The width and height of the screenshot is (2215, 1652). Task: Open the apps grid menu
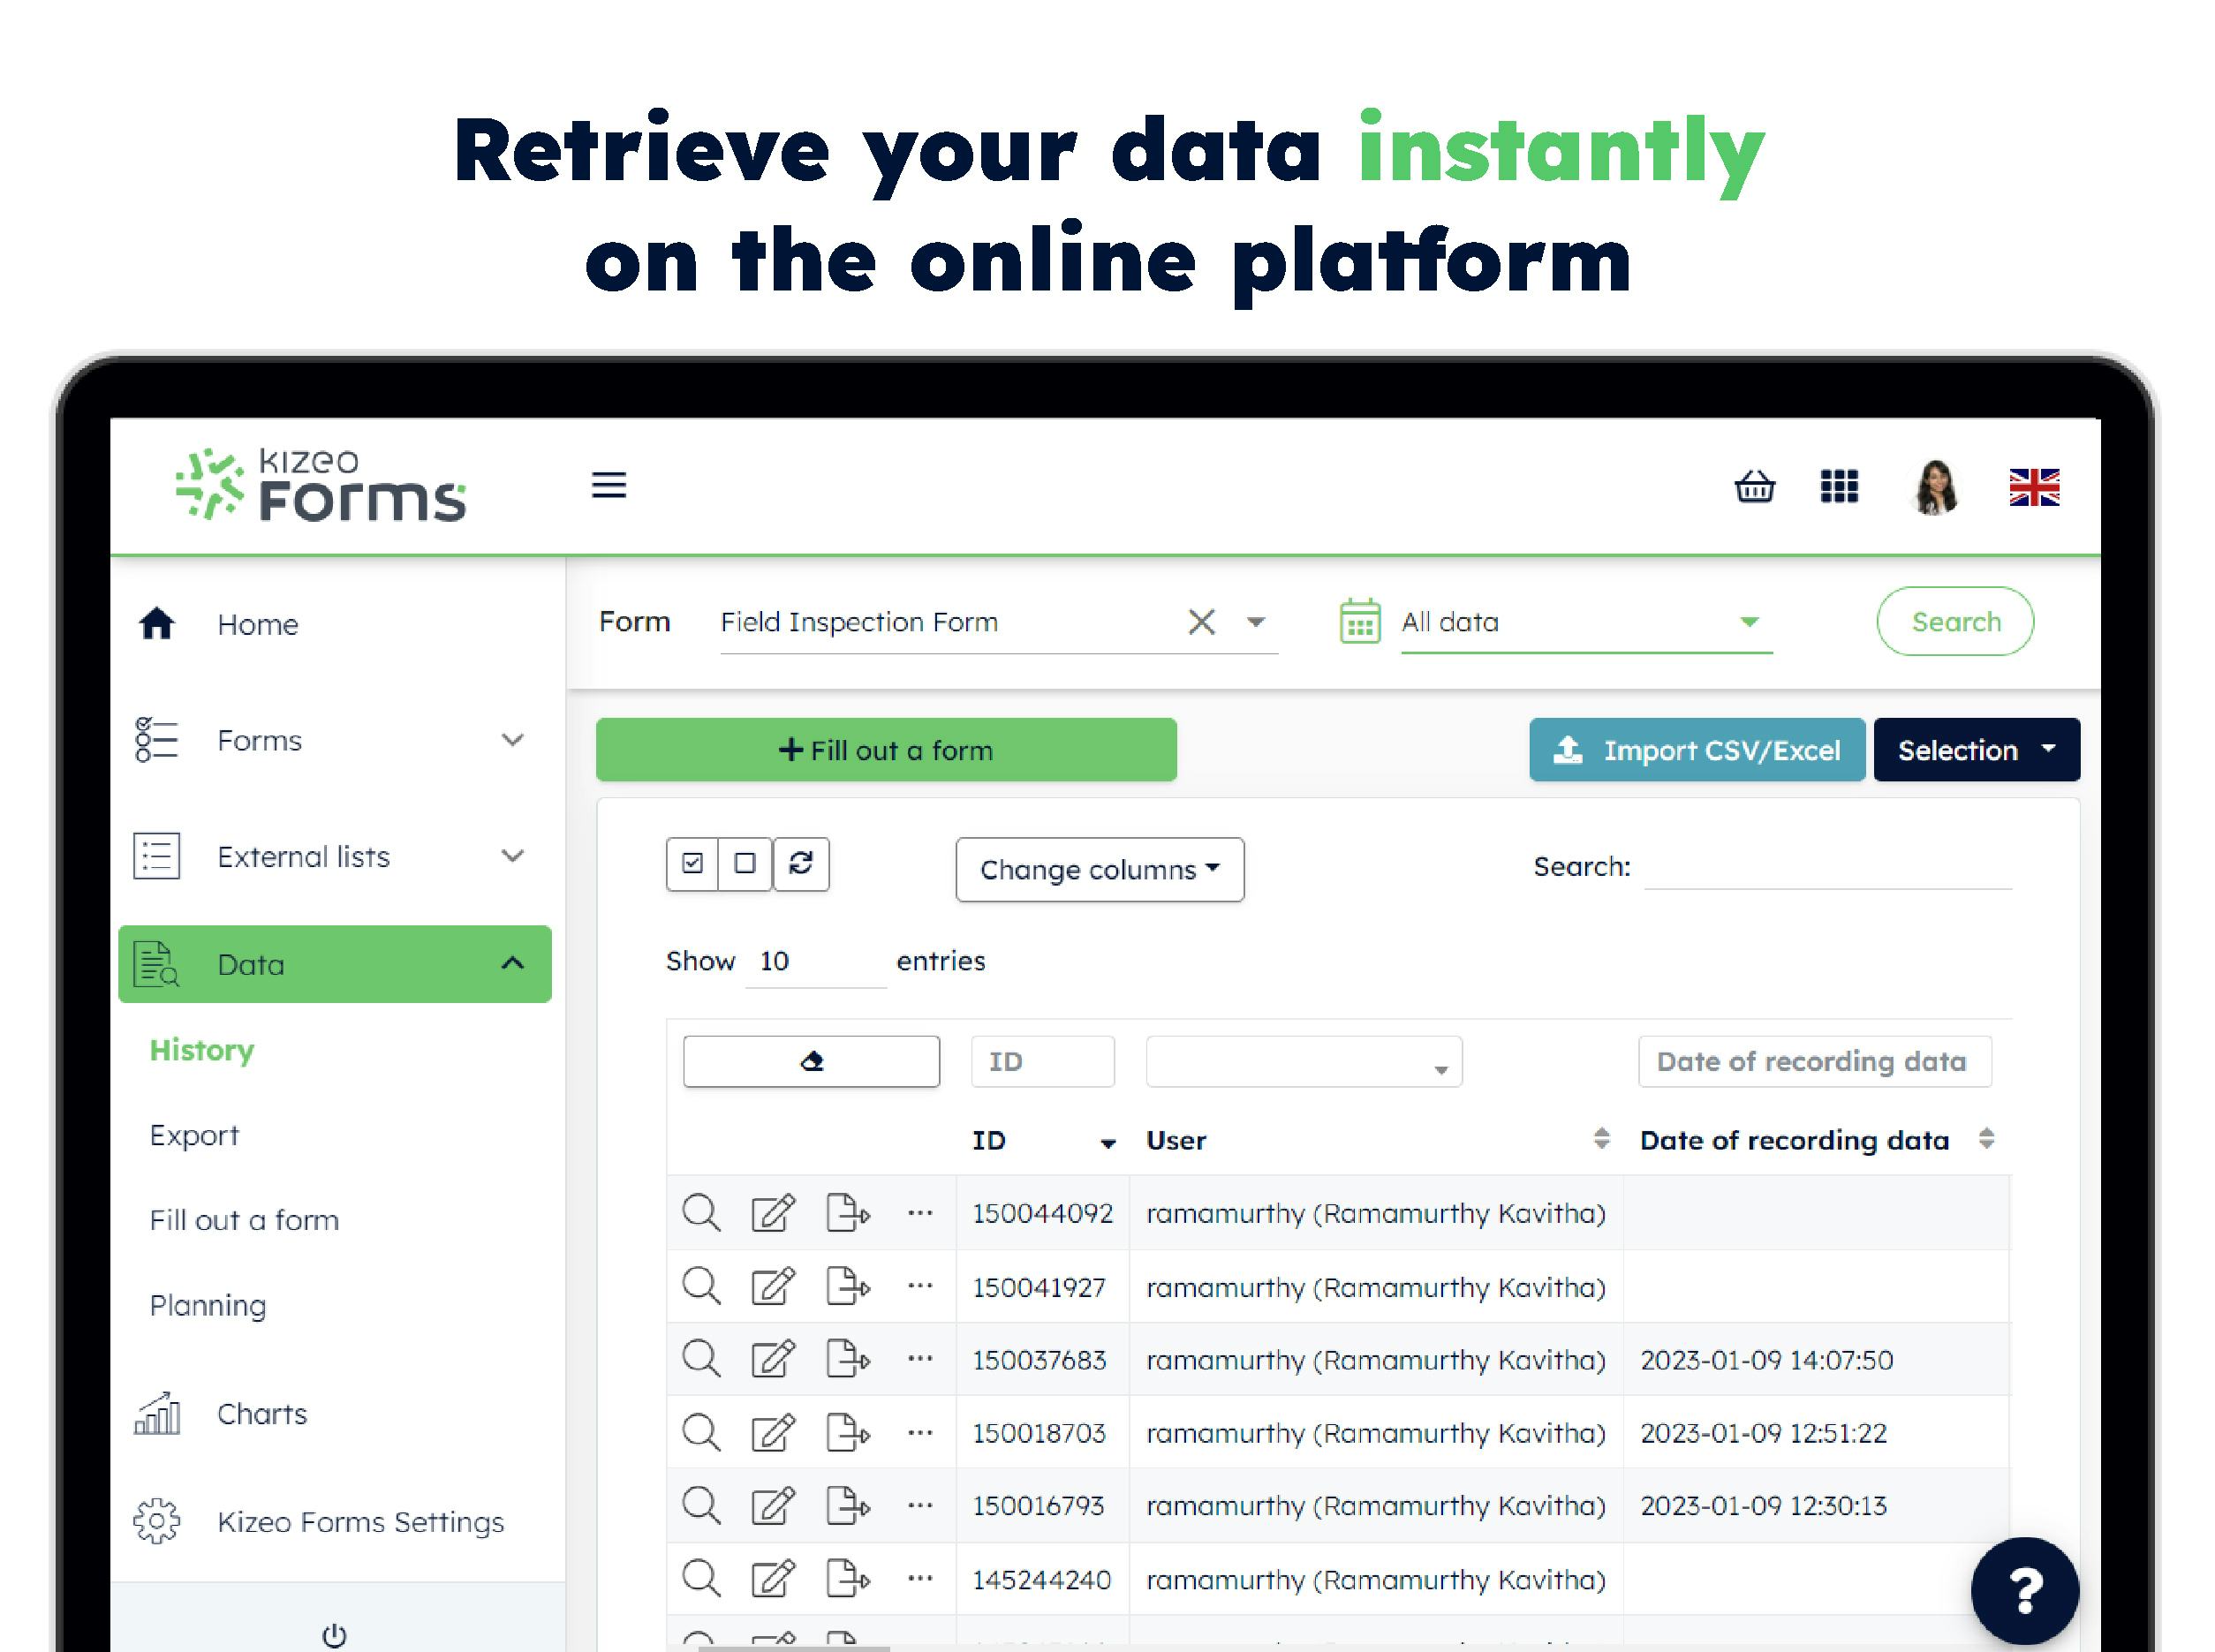(1838, 487)
